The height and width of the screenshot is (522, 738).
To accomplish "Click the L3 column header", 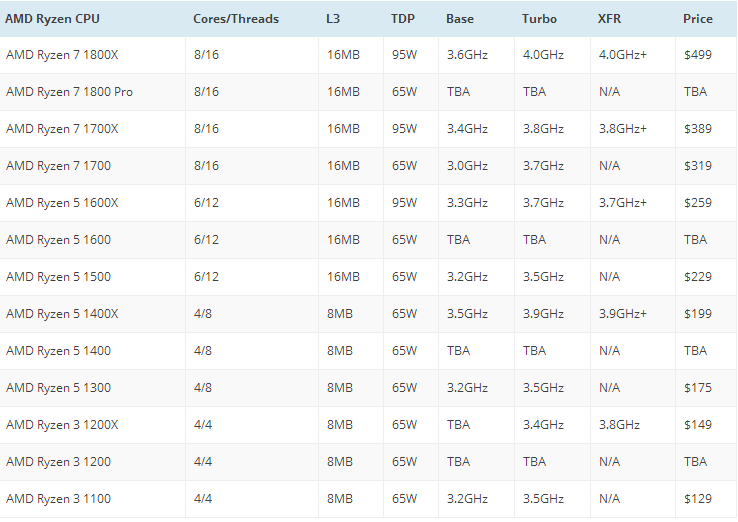I will tap(333, 19).
